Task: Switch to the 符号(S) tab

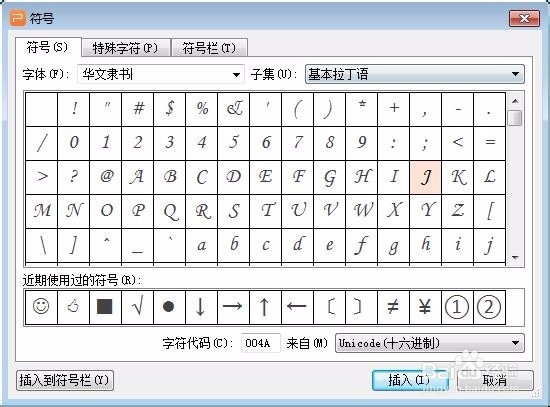Action: tap(48, 47)
